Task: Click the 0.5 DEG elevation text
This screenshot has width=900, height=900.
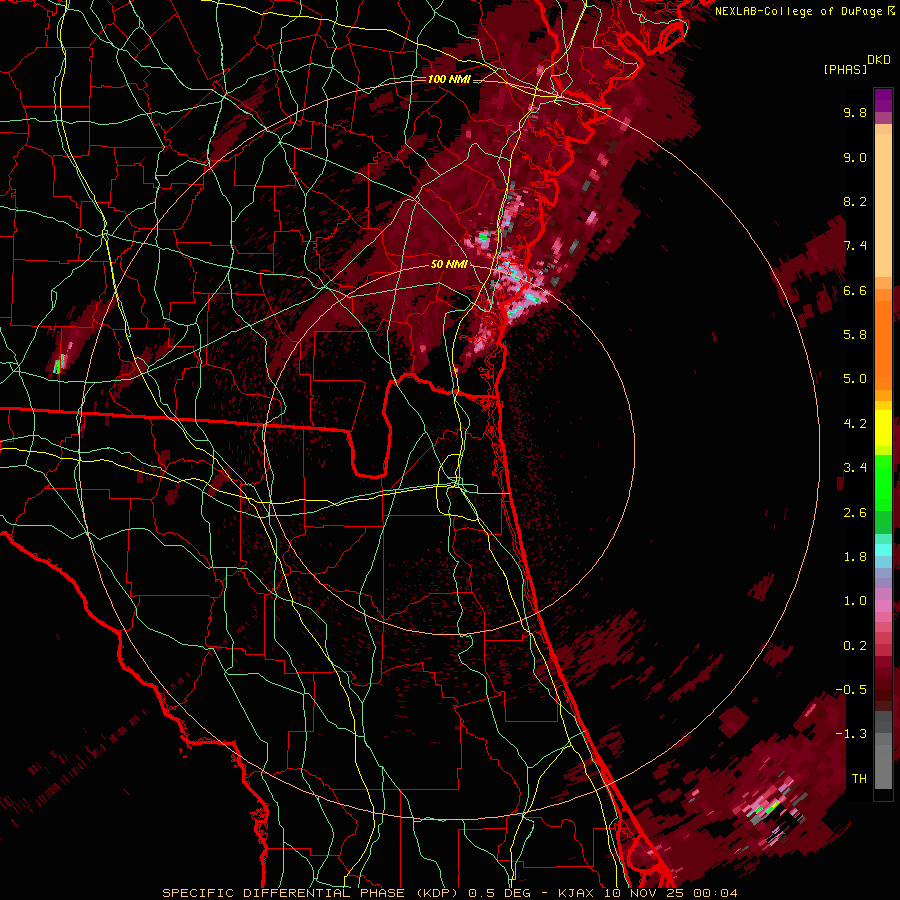Action: tap(501, 893)
